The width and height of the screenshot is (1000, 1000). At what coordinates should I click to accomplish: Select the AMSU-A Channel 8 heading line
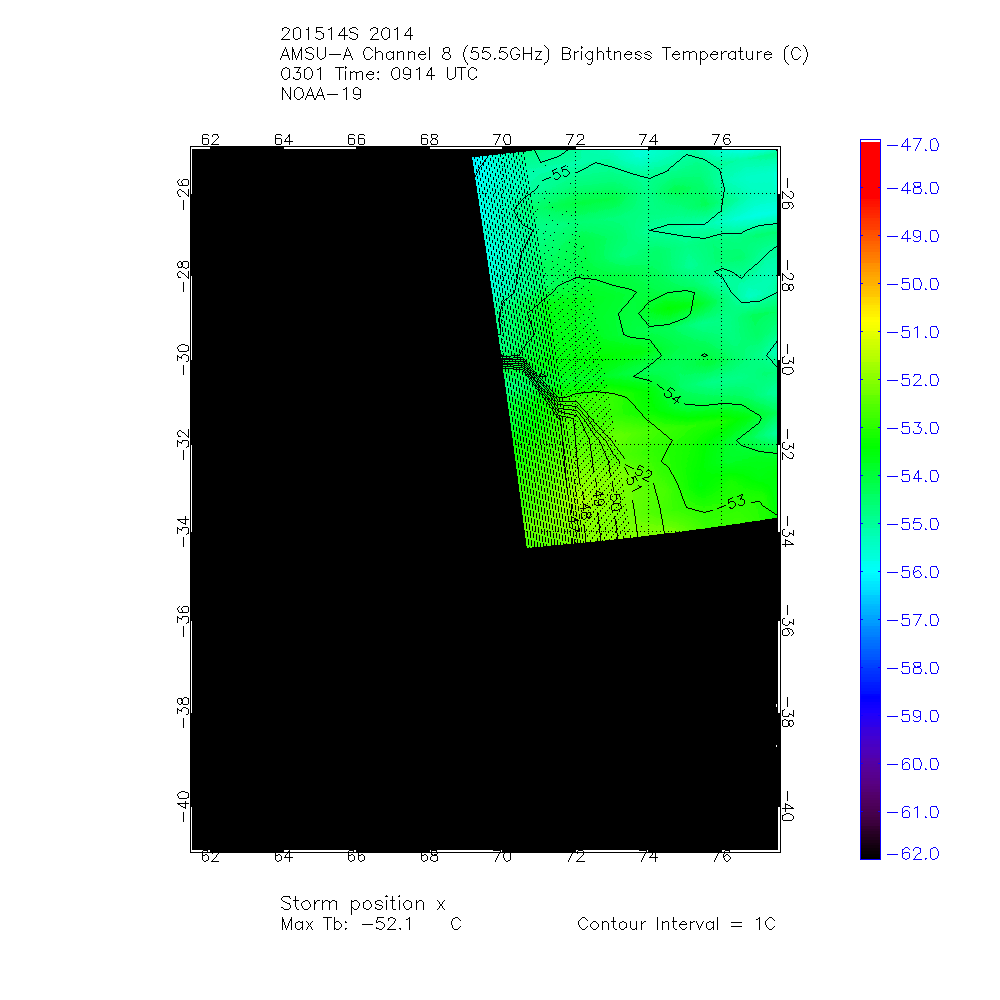click(544, 54)
